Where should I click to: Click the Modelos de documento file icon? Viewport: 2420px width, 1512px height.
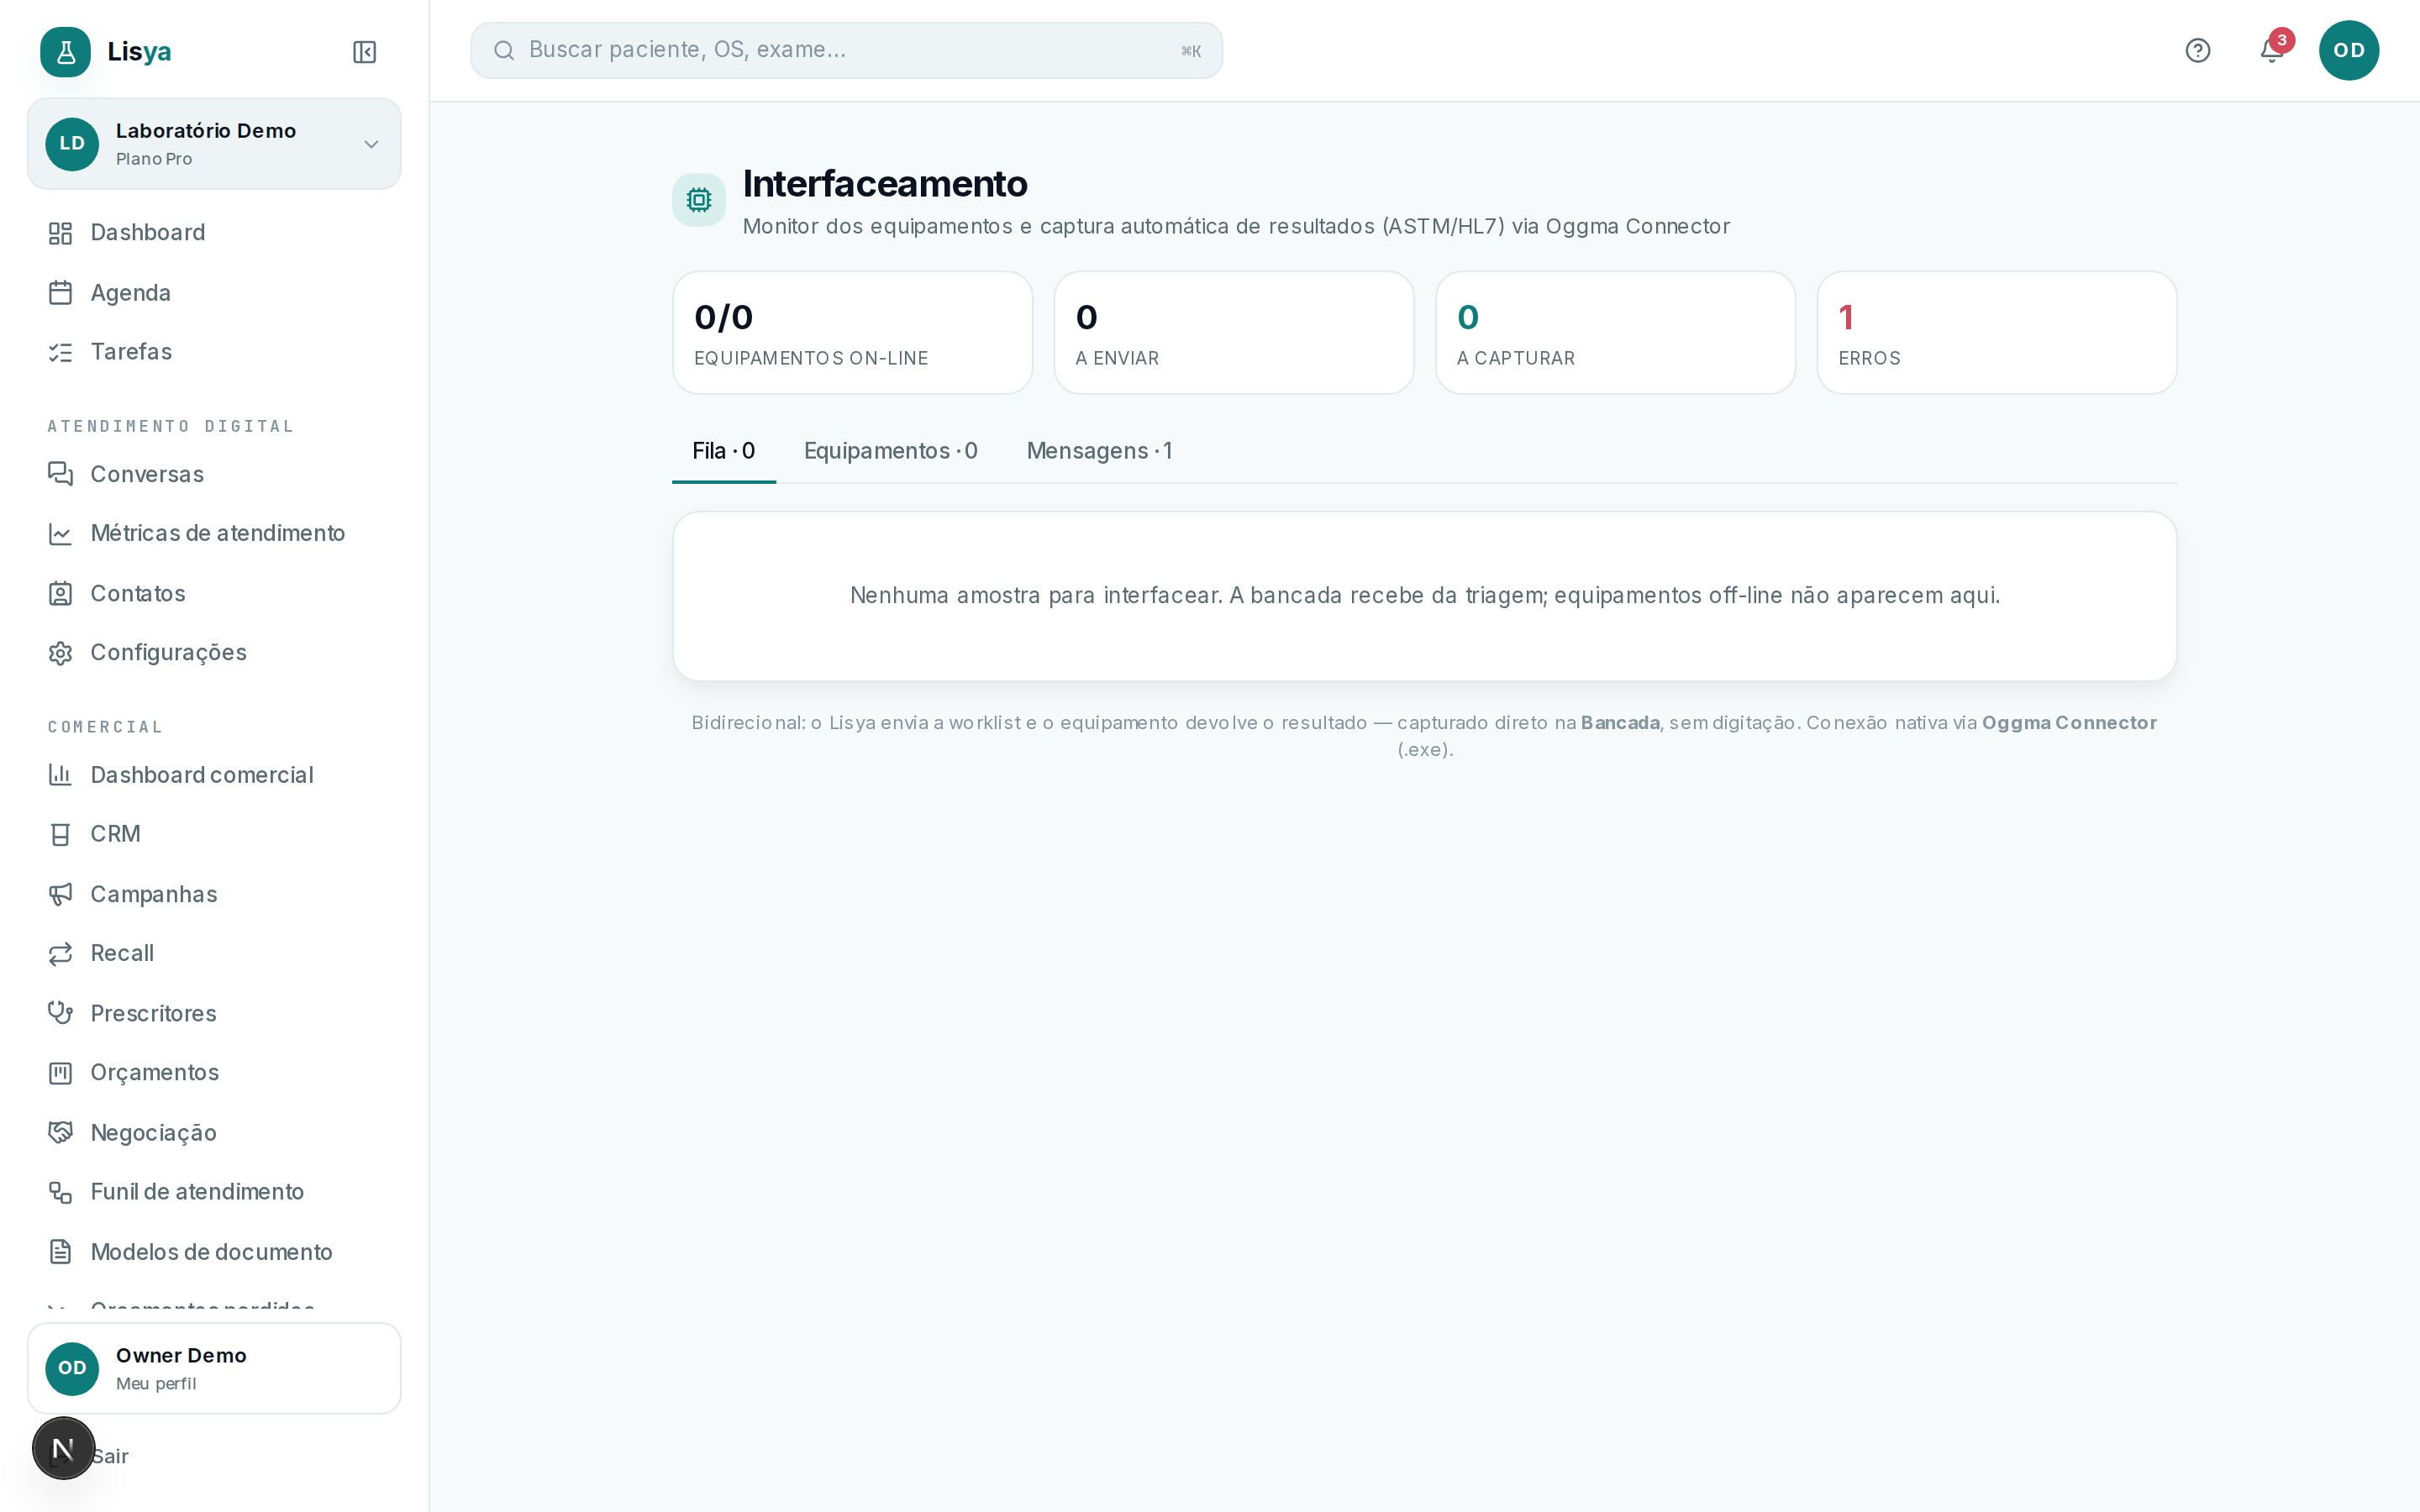[60, 1252]
